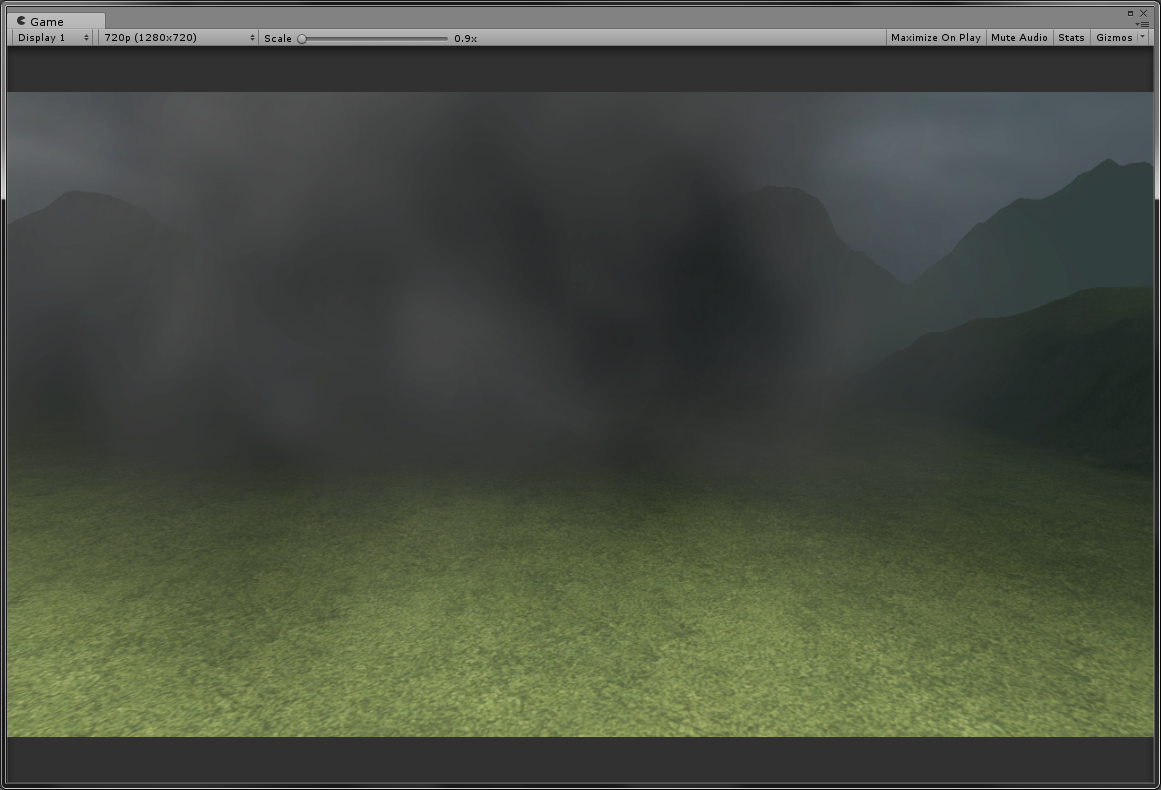Toggle Mute Audio
Viewport: 1161px width, 790px height.
[1019, 38]
